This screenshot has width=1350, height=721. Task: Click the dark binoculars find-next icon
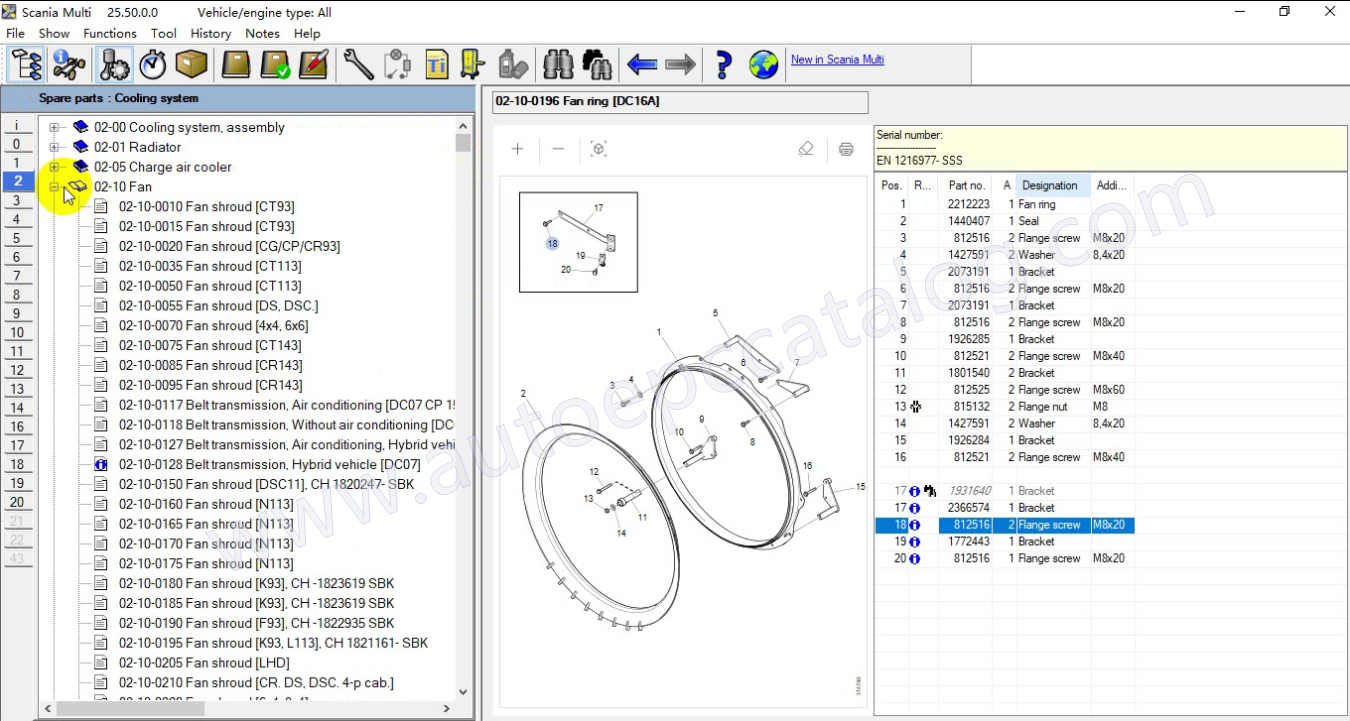click(597, 65)
